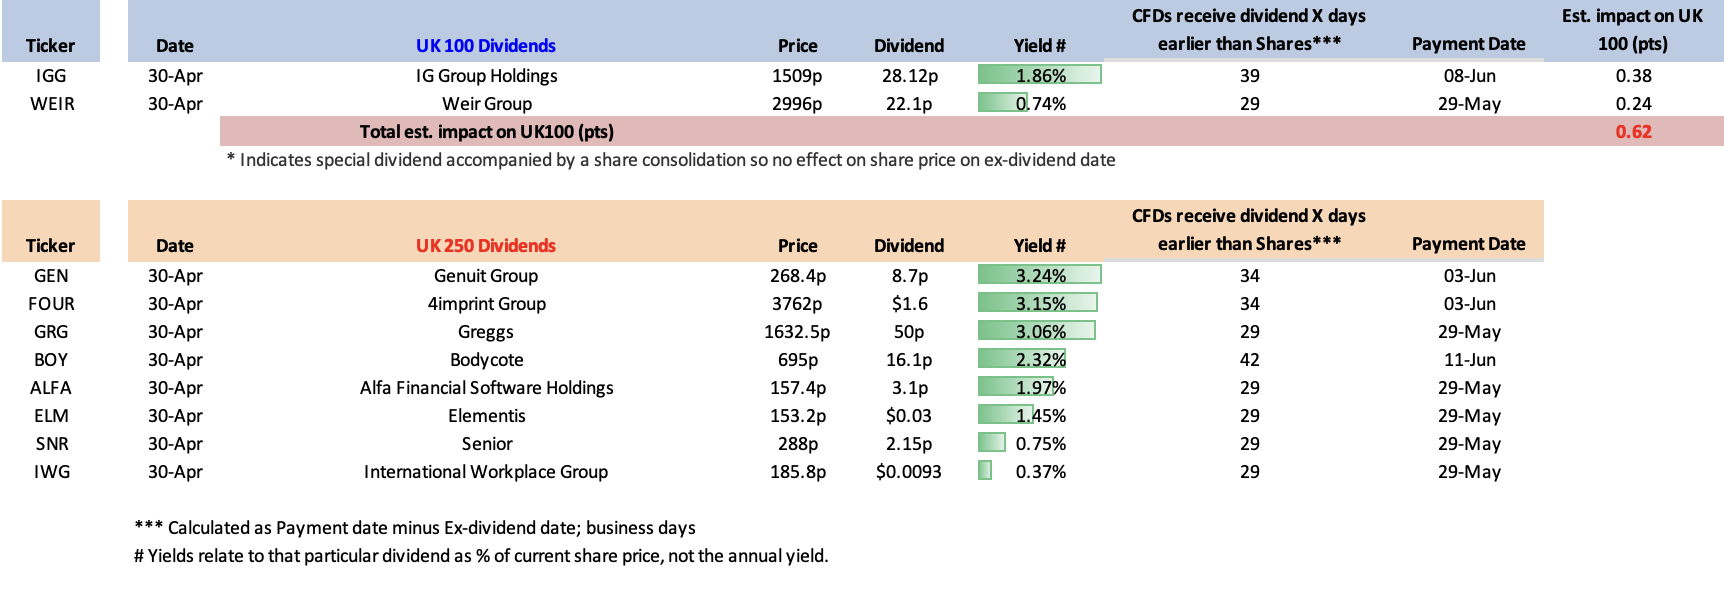
Task: Select the Weir Group price 2996p
Action: (x=797, y=104)
